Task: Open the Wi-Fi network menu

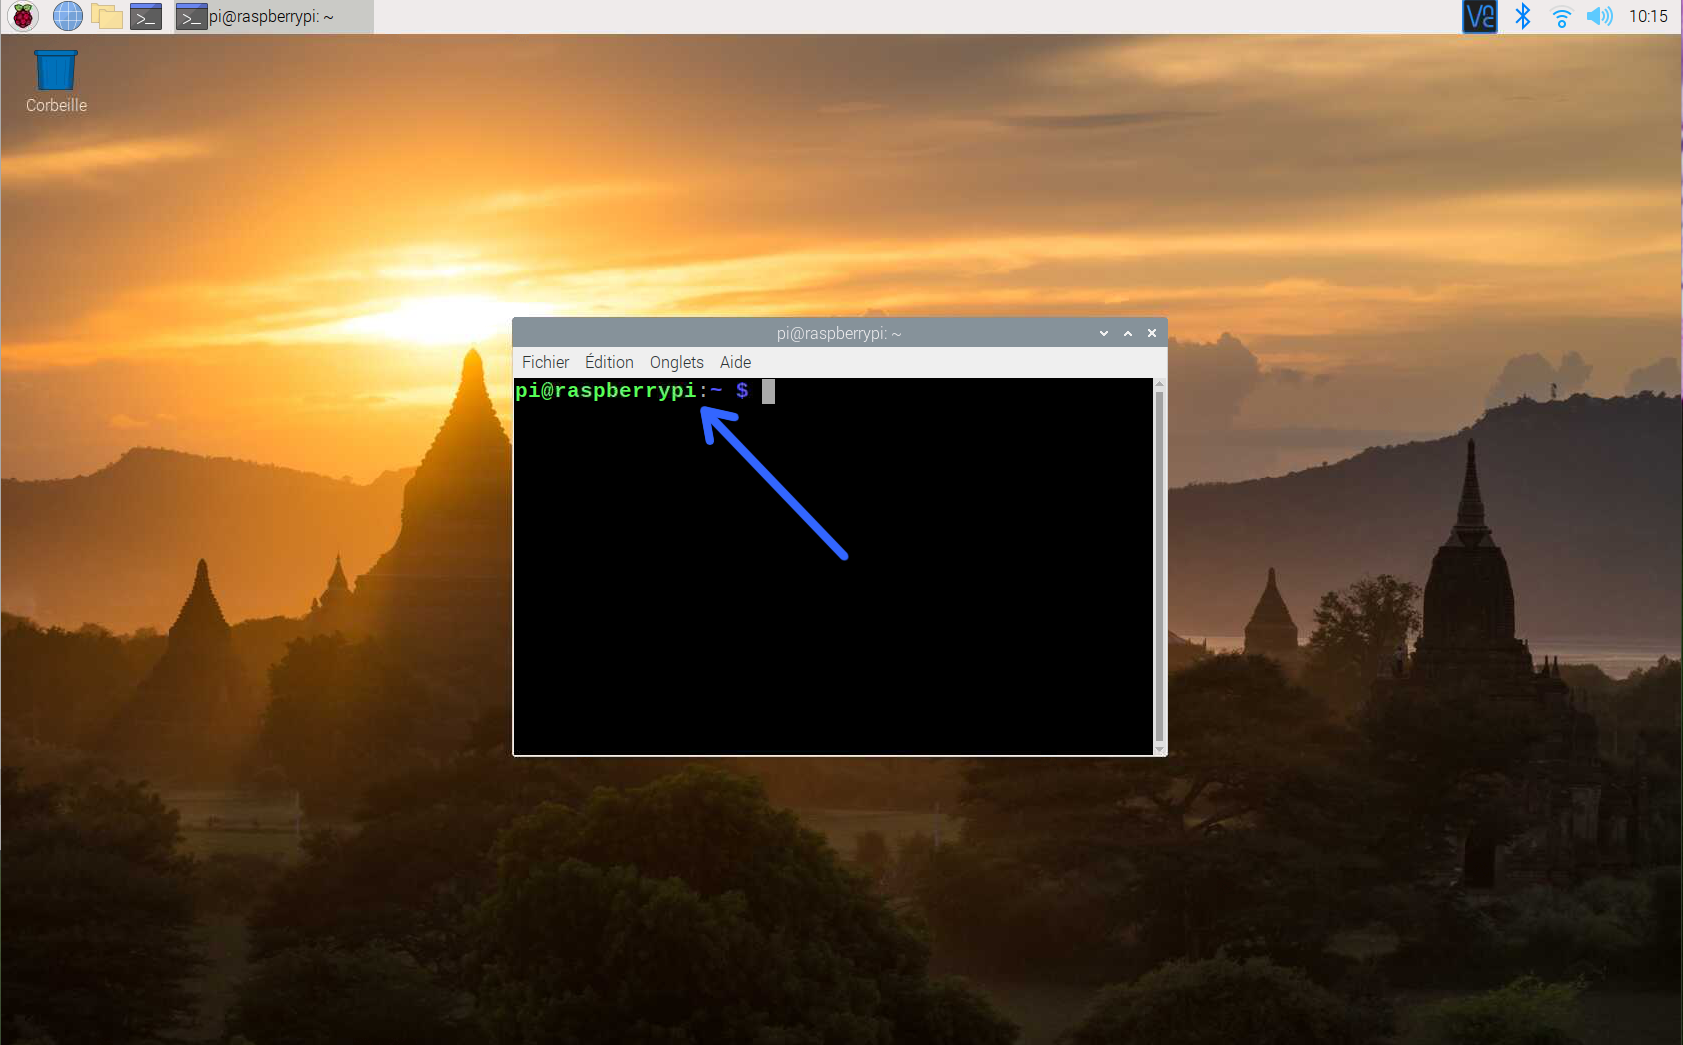Action: pyautogui.click(x=1561, y=16)
